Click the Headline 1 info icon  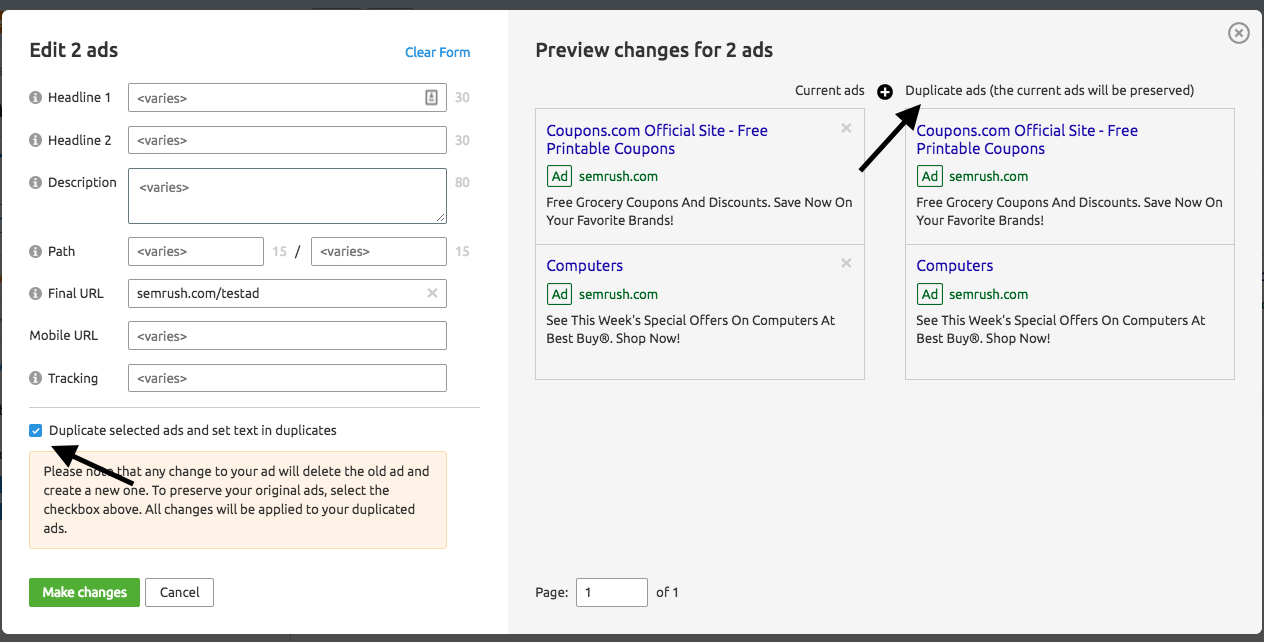coord(36,98)
